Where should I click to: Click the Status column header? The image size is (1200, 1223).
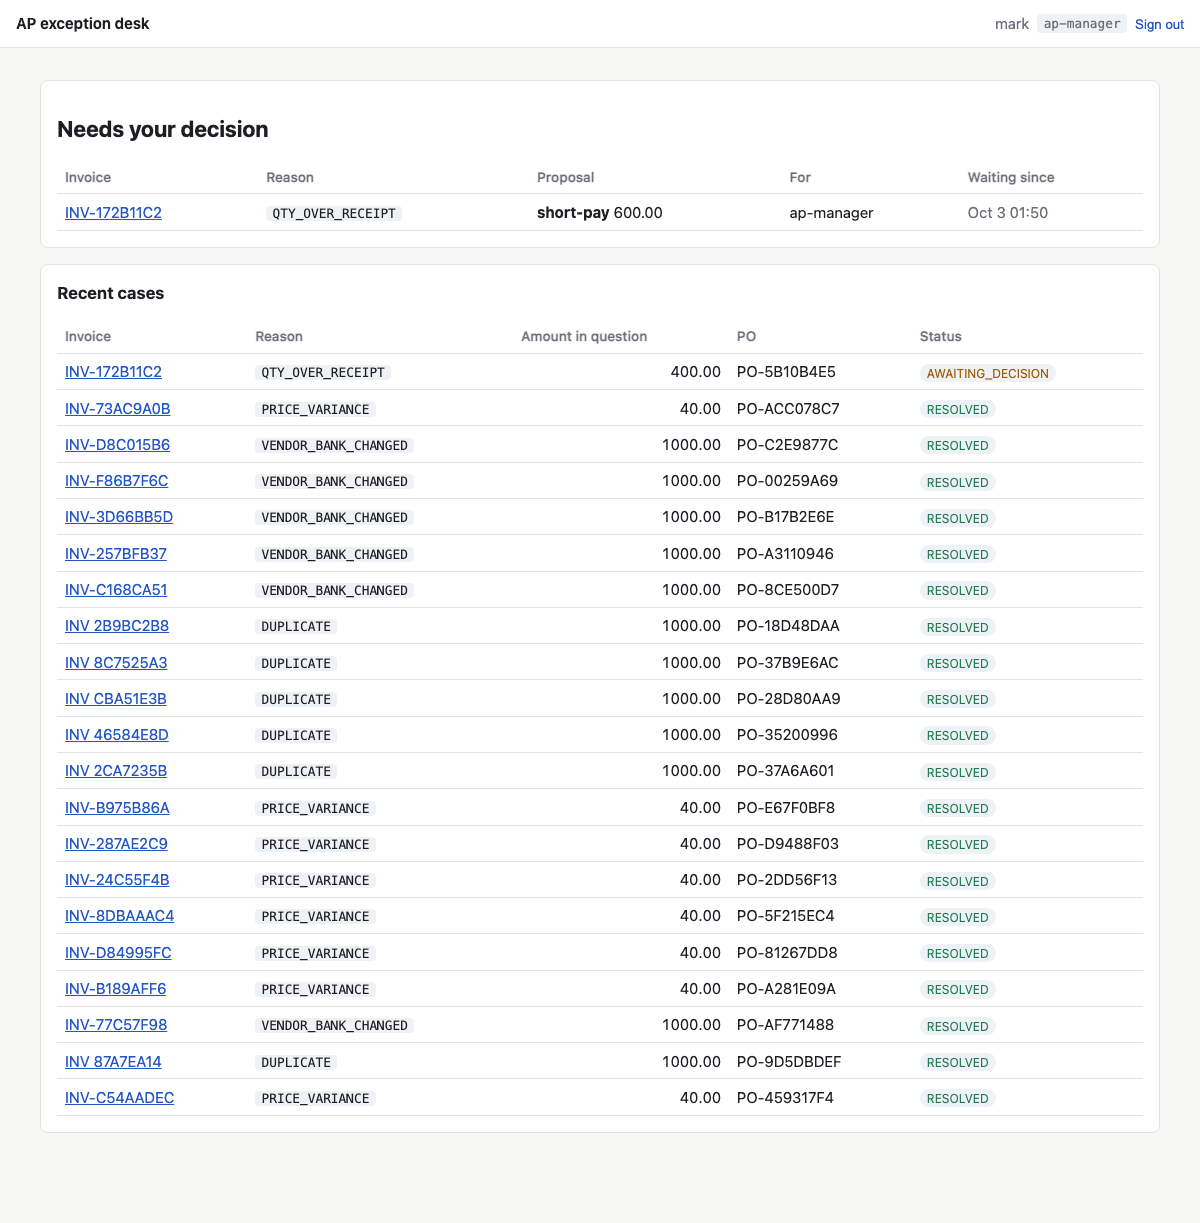[941, 336]
